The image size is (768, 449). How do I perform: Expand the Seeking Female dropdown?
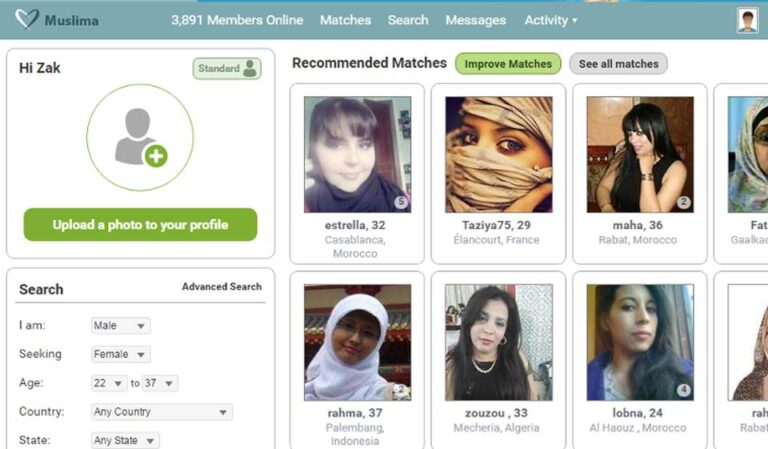pyautogui.click(x=120, y=354)
